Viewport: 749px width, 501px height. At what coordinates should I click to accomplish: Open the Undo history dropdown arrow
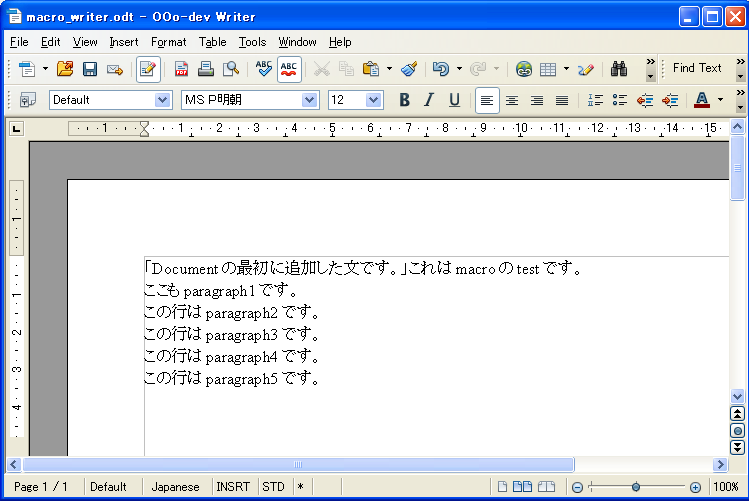pyautogui.click(x=460, y=69)
